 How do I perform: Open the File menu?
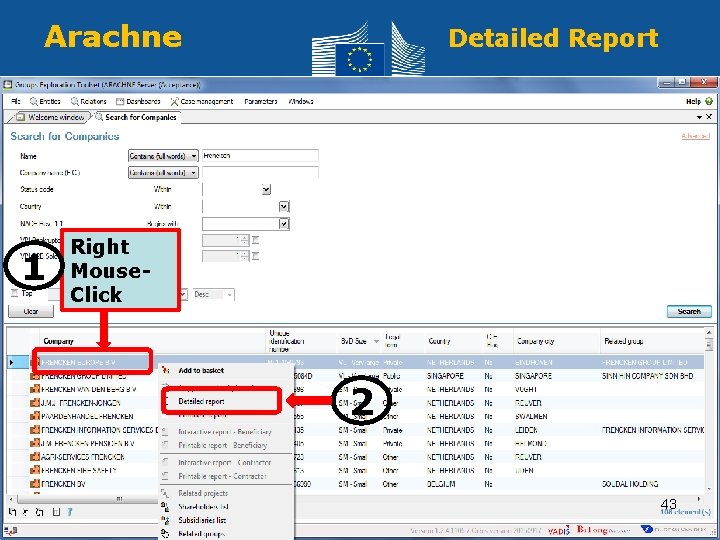click(16, 101)
